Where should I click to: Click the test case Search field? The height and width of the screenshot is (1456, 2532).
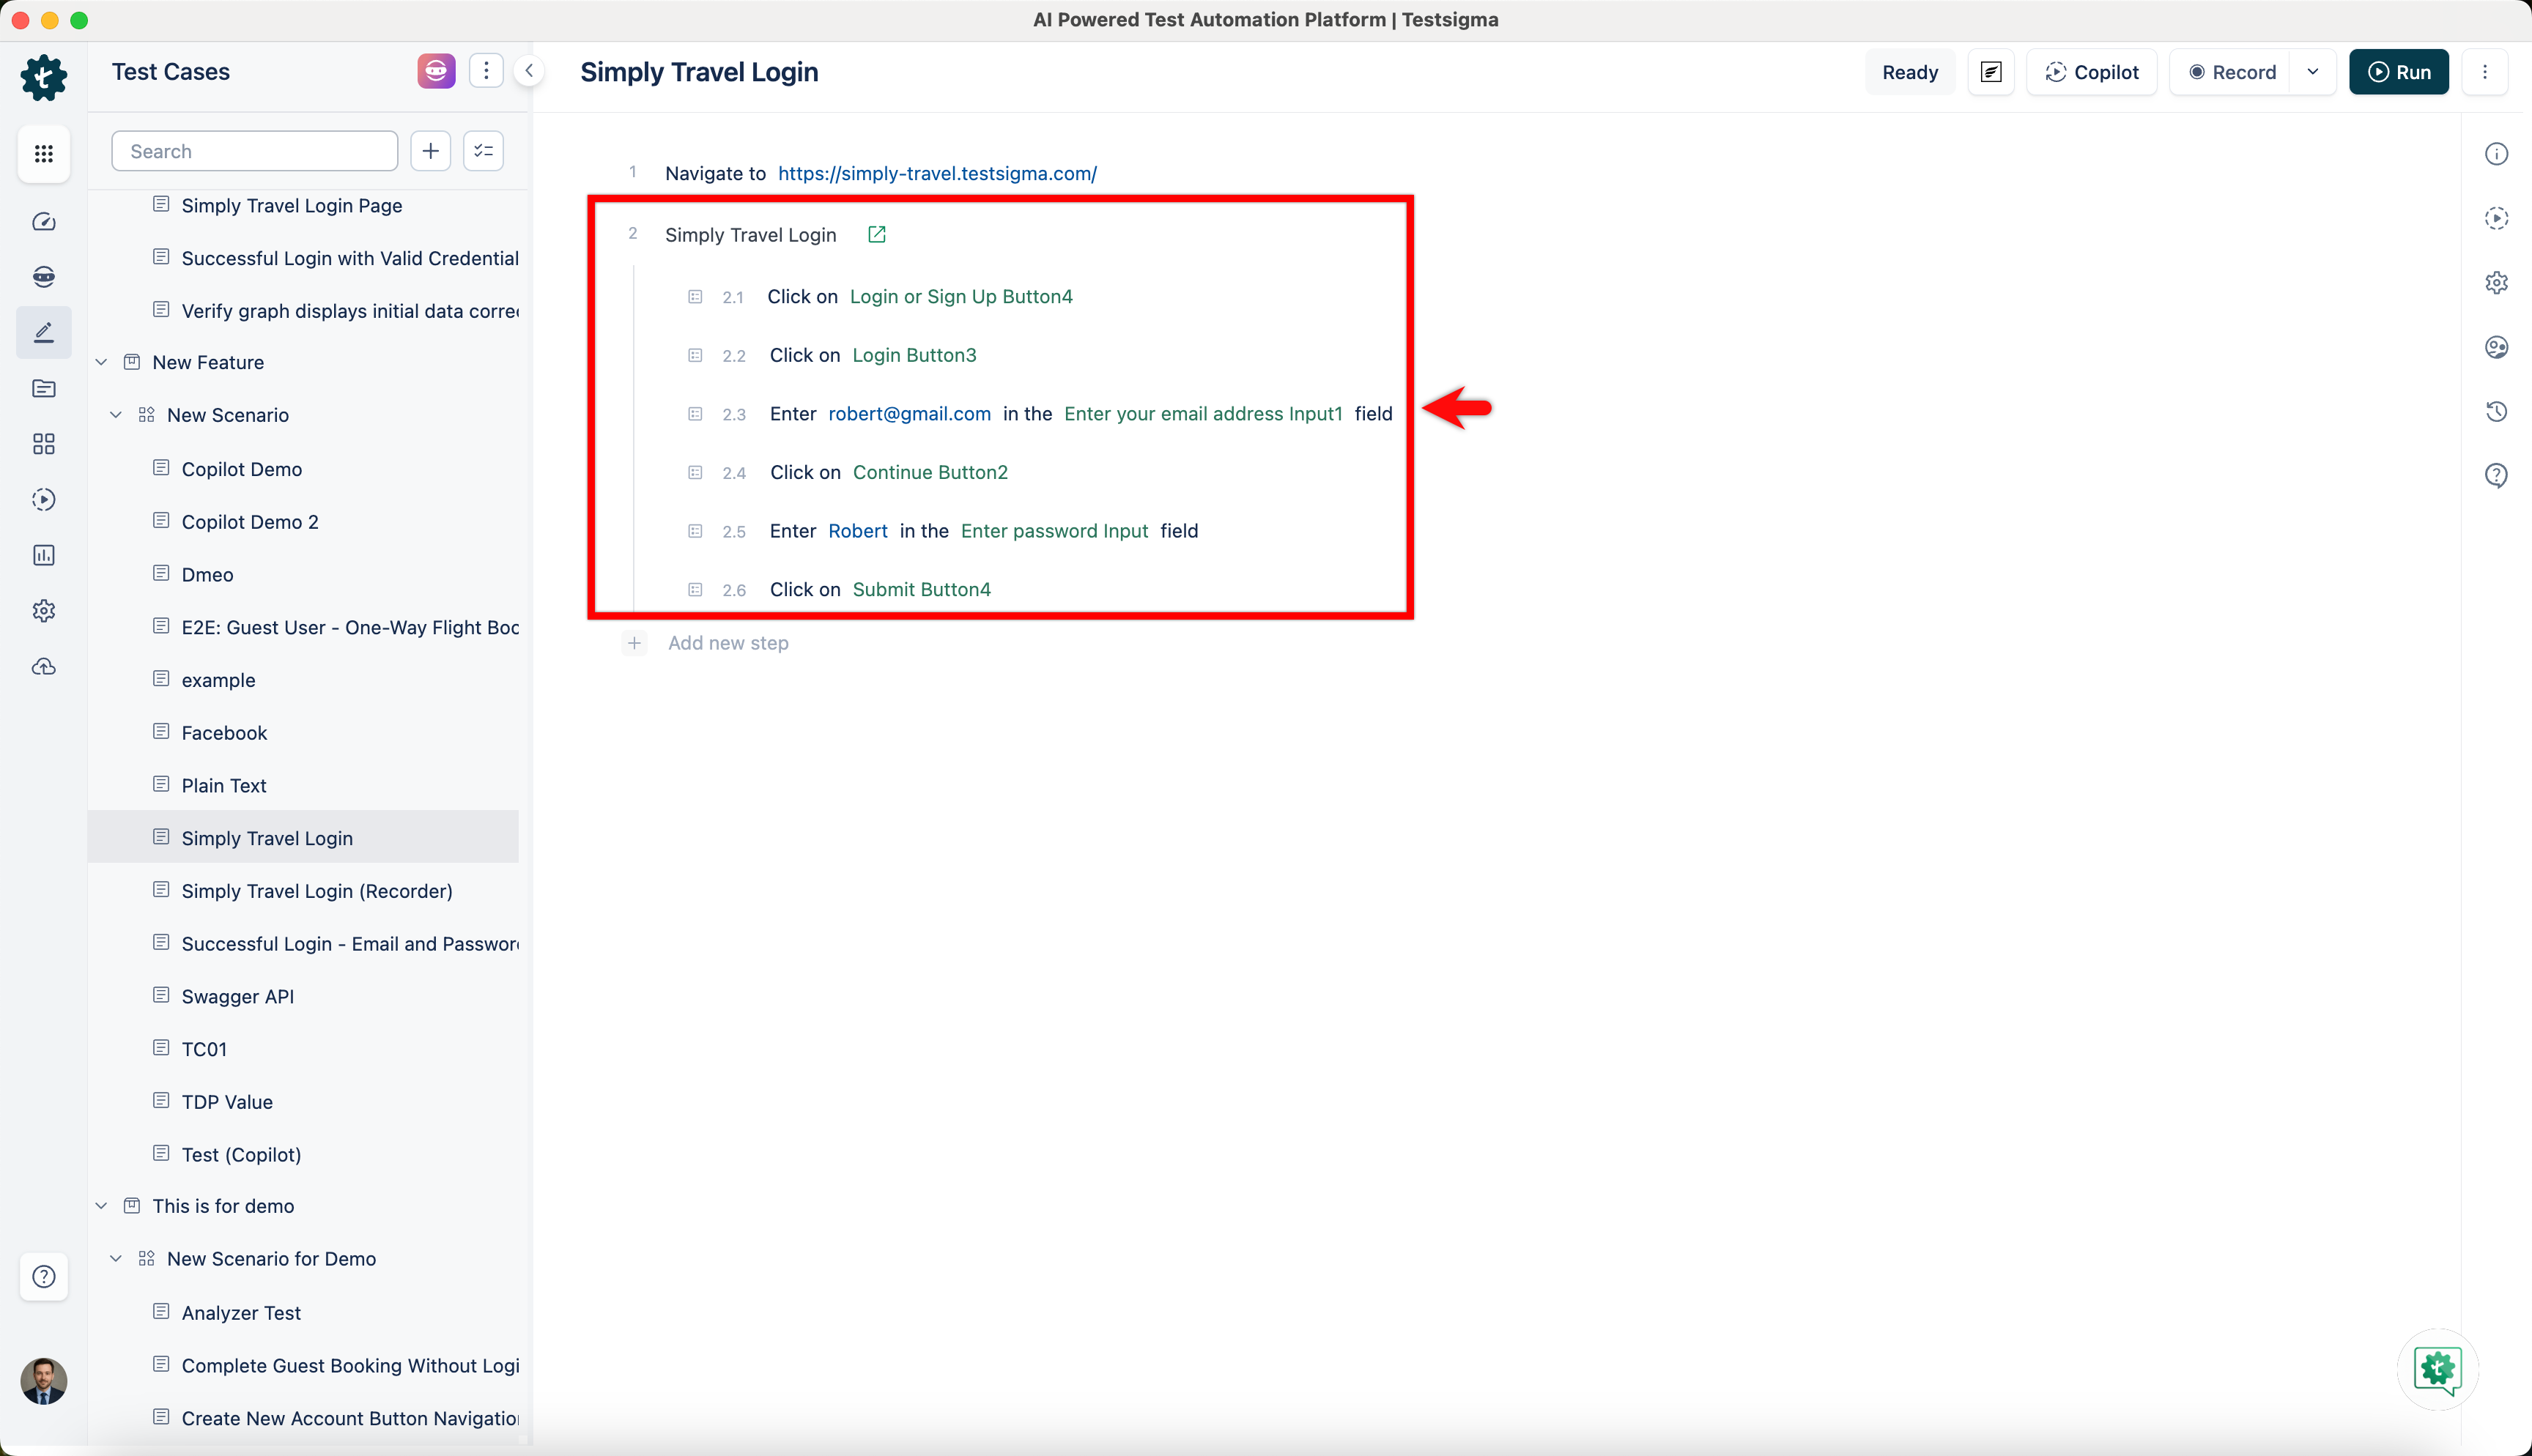[x=255, y=151]
